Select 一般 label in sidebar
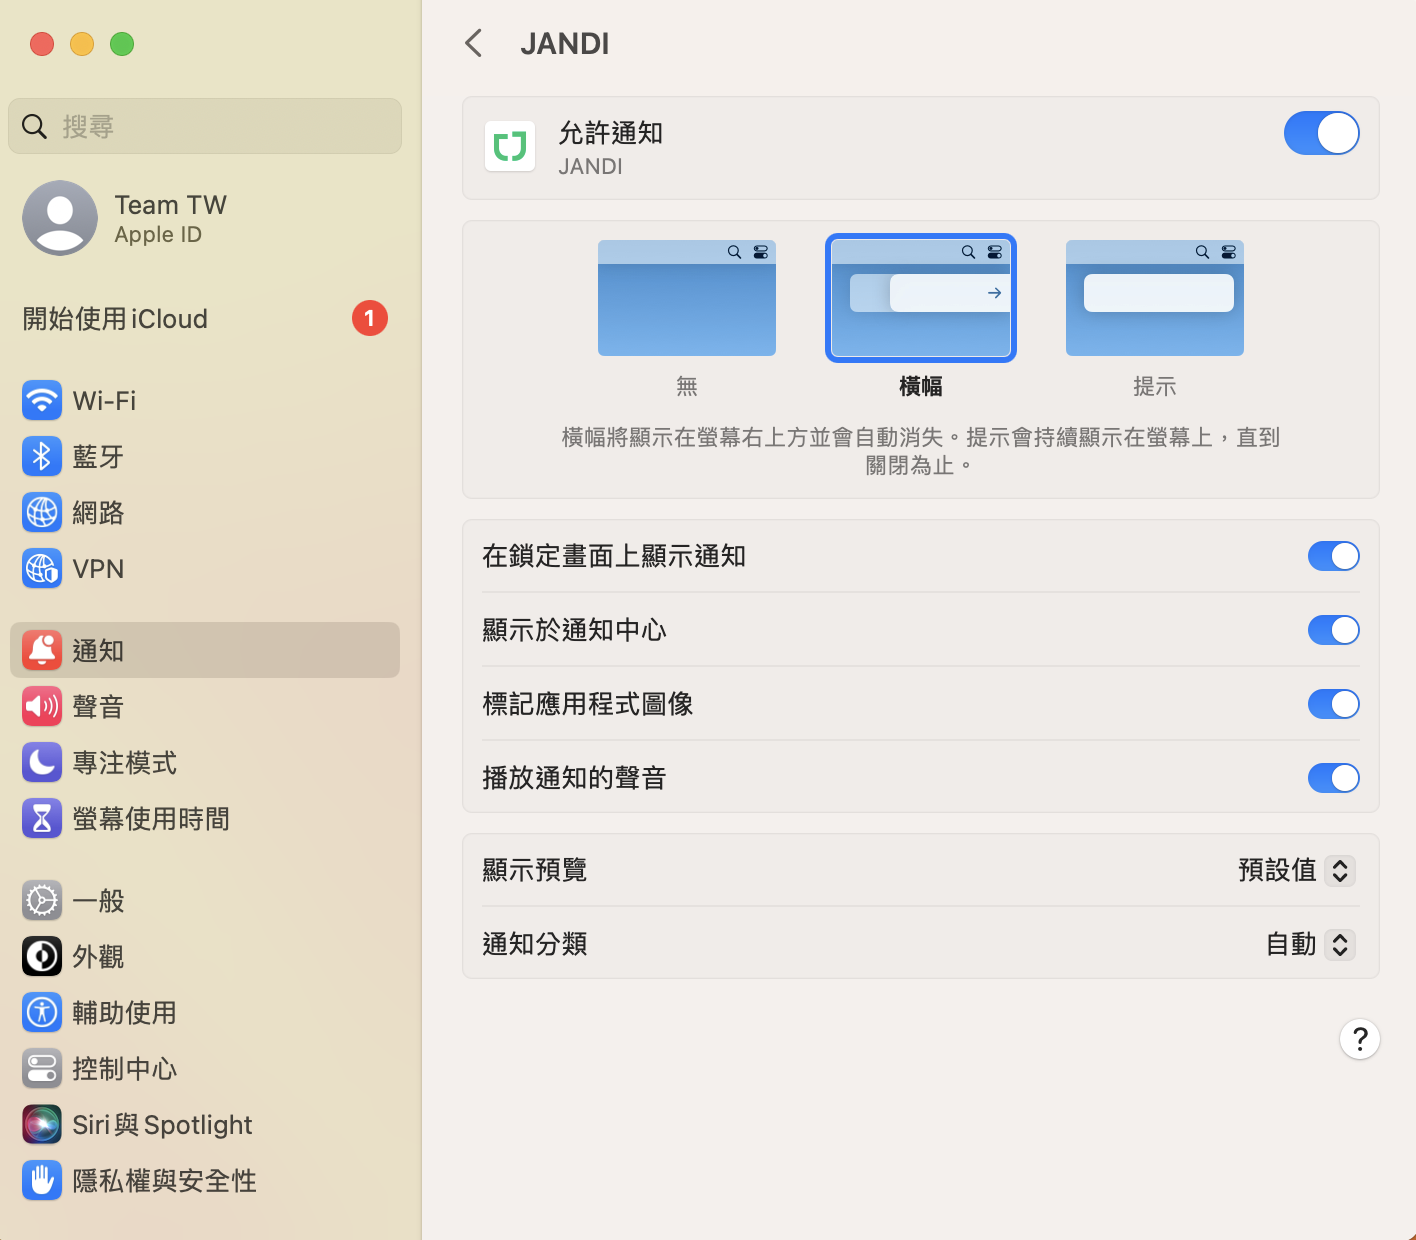The height and width of the screenshot is (1240, 1416). coord(98,901)
